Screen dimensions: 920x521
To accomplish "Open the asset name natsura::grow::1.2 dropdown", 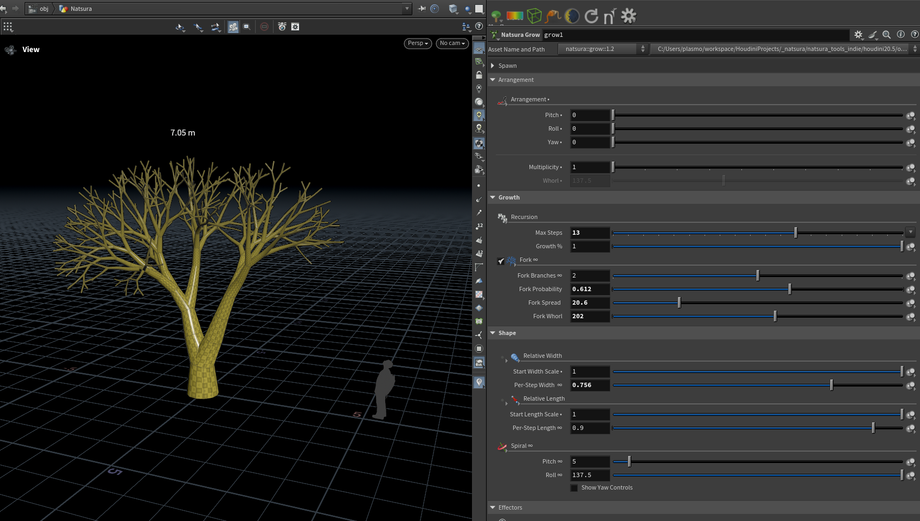I will 602,49.
